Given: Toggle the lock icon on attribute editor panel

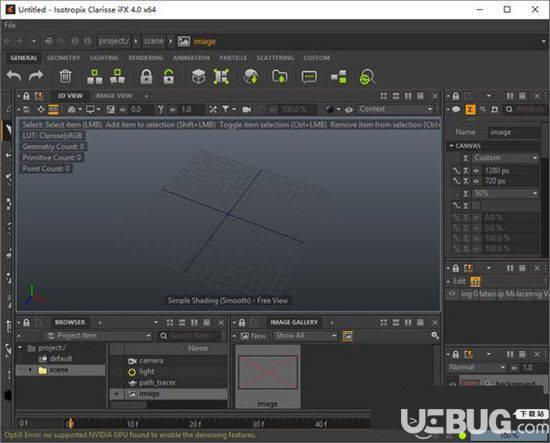Looking at the screenshot, I should 456,96.
